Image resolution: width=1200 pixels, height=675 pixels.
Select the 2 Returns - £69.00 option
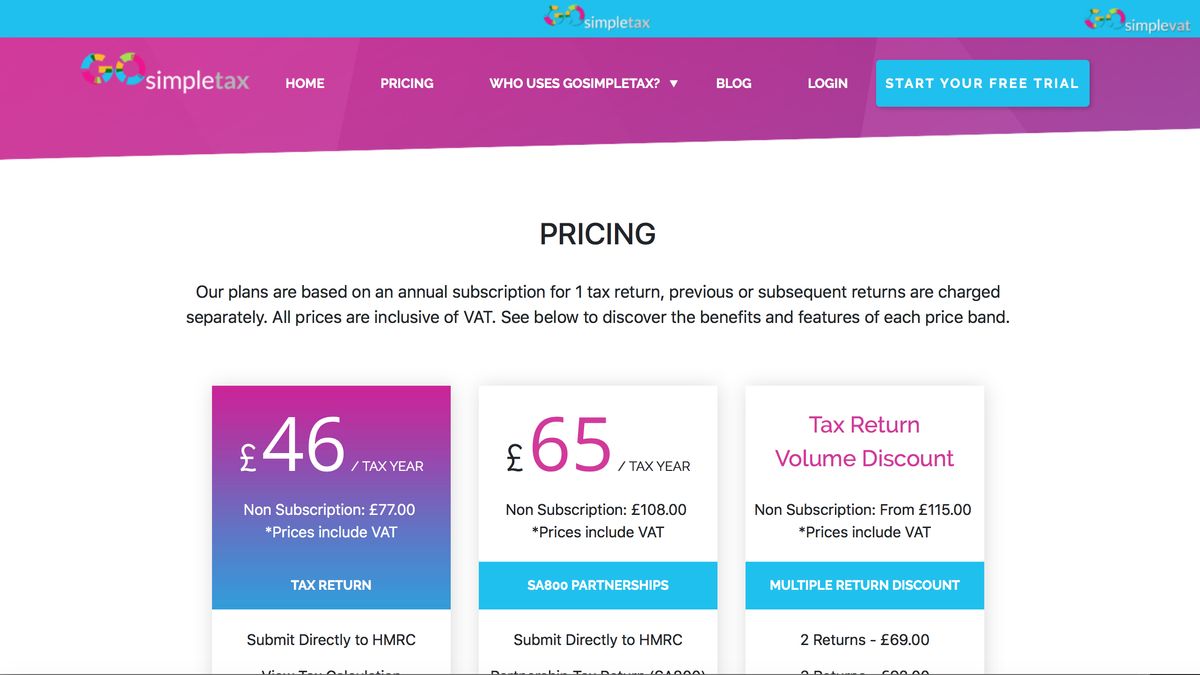[864, 639]
